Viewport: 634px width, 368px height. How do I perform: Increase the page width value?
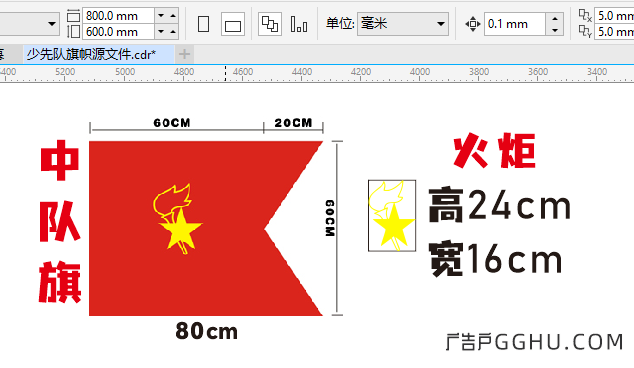click(x=173, y=16)
